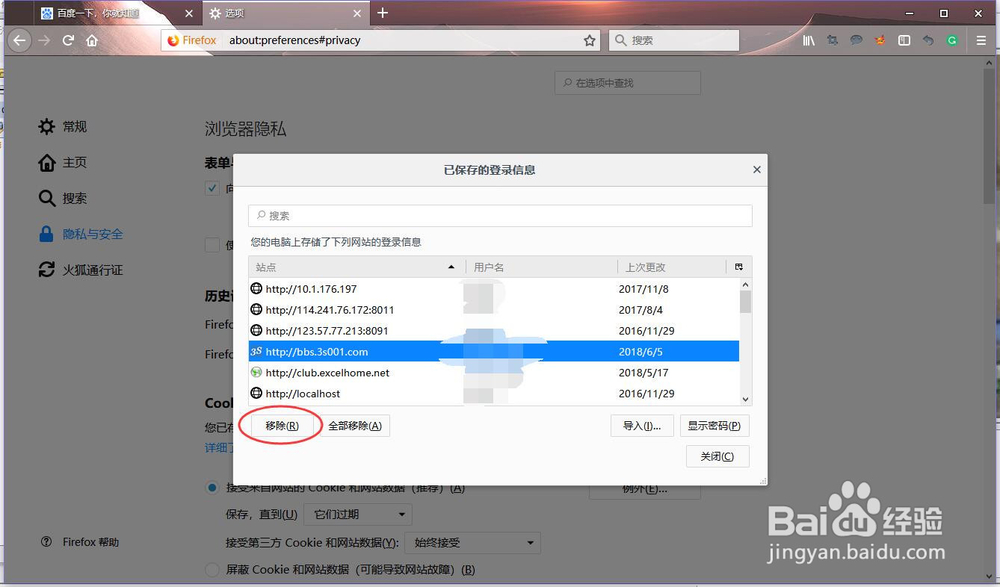Image resolution: width=1000 pixels, height=587 pixels.
Task: Open the Firefox Library toolbar icon
Action: click(808, 40)
